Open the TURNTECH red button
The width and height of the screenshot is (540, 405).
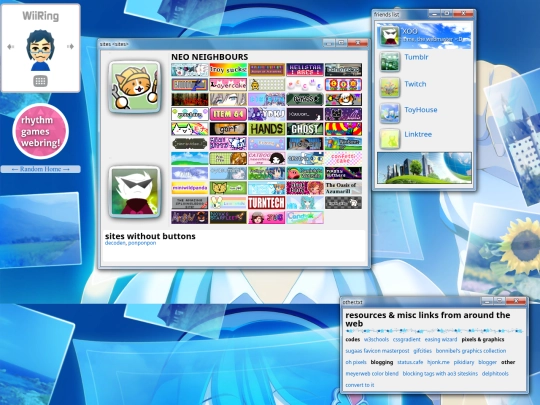[x=266, y=203]
